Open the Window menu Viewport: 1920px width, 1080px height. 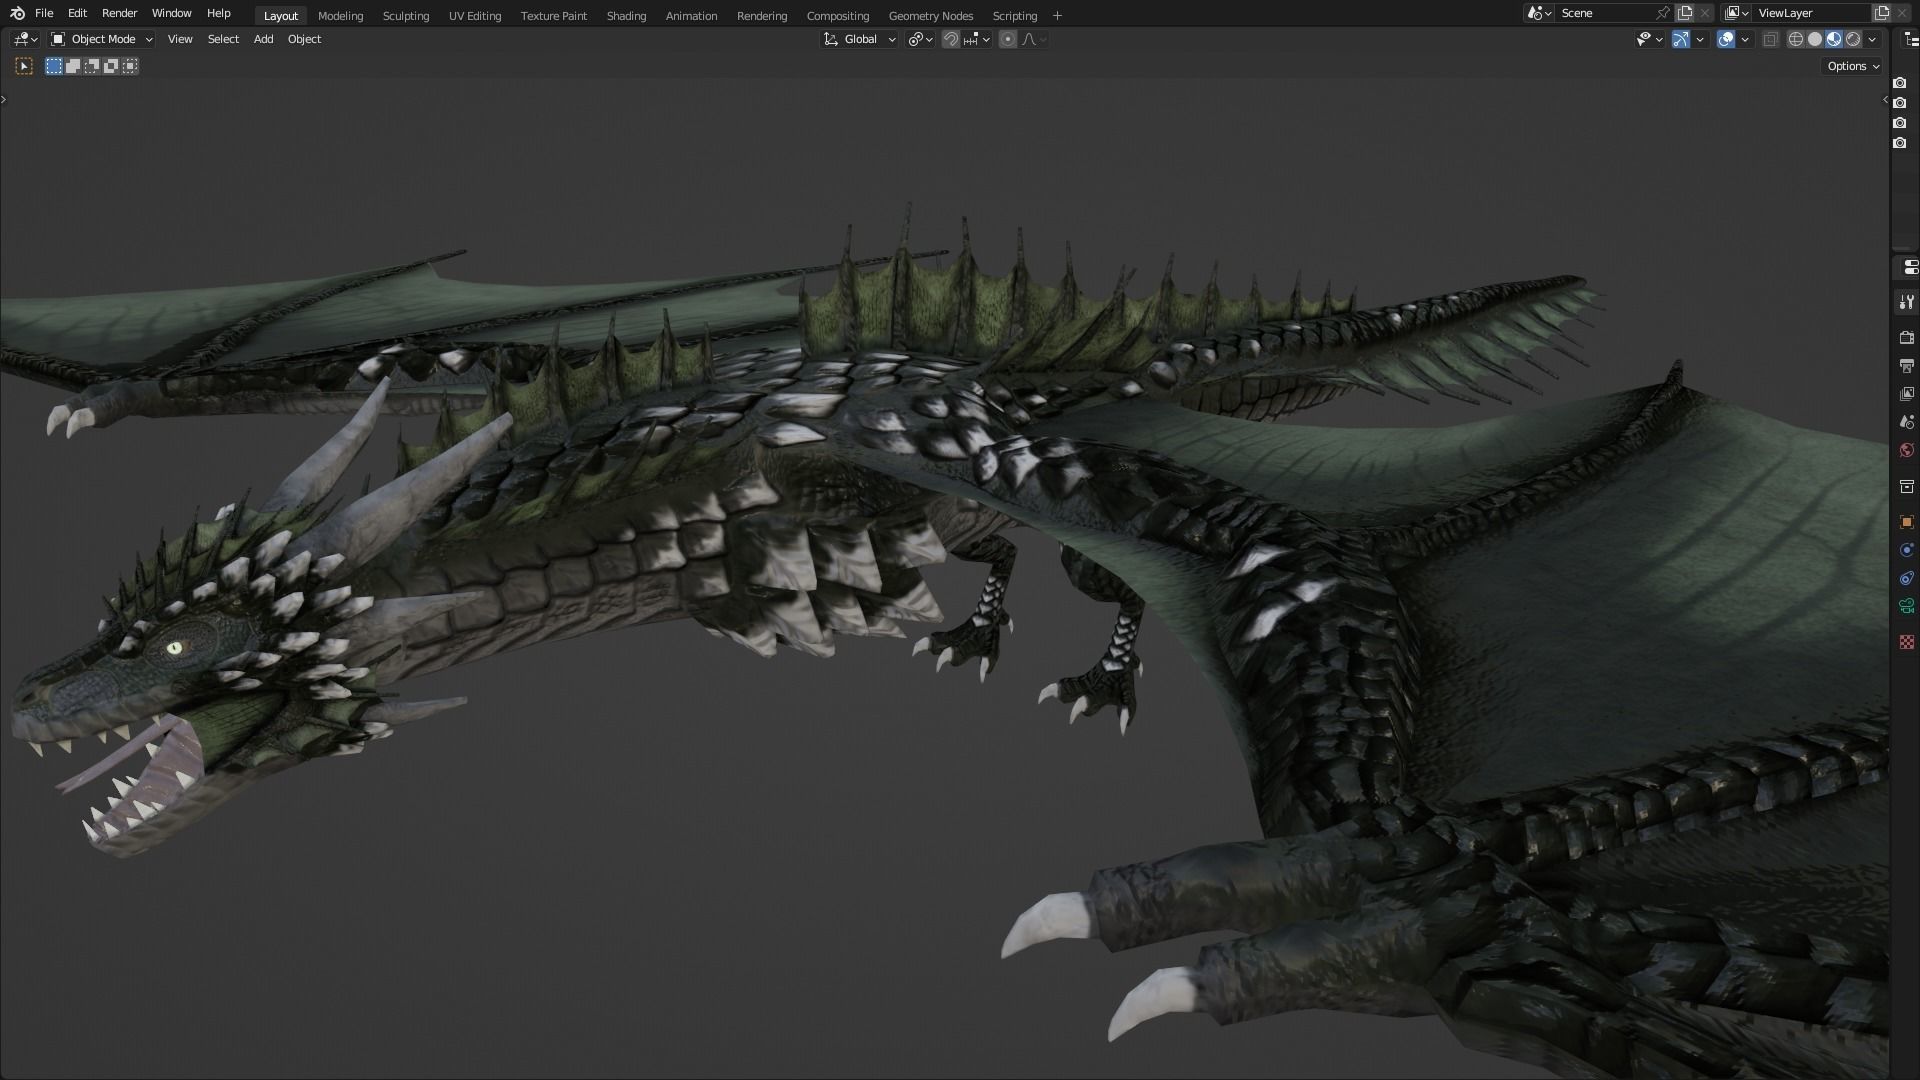pos(171,13)
